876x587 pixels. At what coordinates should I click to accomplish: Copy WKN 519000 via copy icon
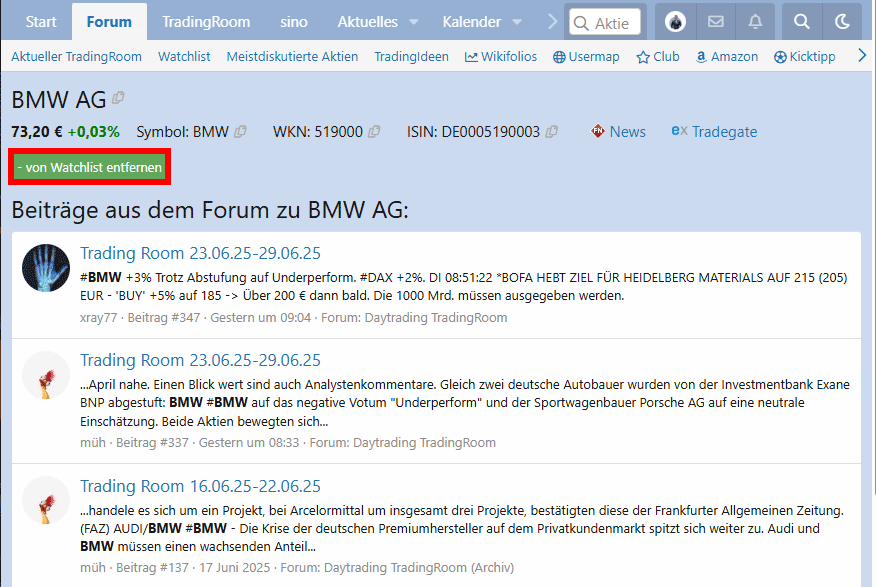[374, 132]
